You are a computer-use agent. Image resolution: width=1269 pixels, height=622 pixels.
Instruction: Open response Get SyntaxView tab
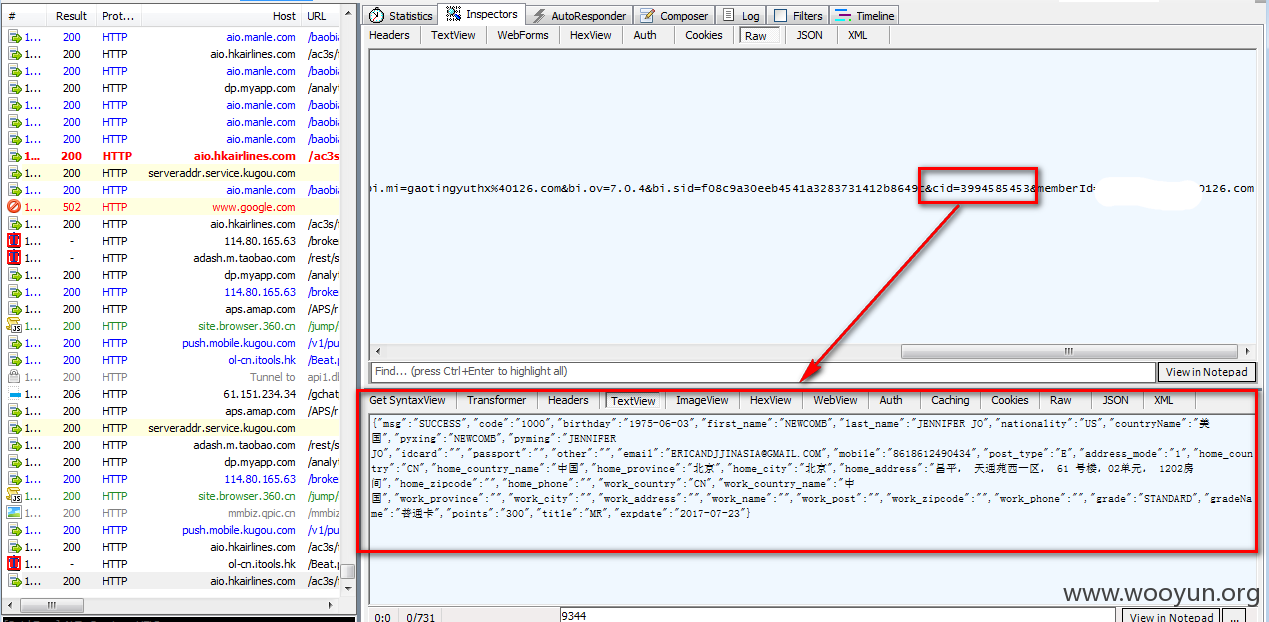(408, 400)
